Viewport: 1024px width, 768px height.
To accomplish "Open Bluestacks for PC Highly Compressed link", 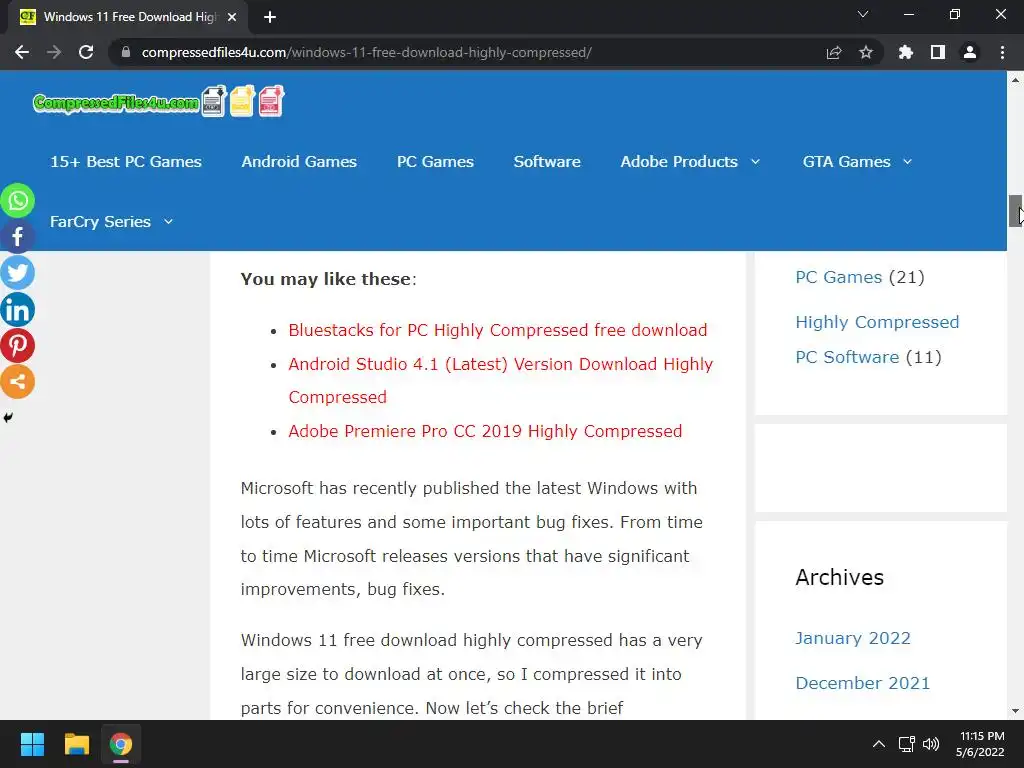I will [498, 330].
